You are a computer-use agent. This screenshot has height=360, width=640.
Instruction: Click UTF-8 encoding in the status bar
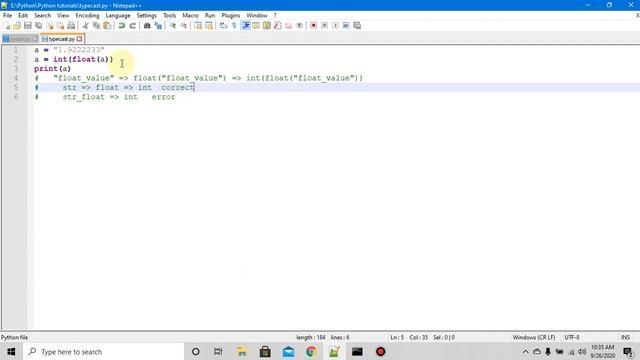[572, 338]
